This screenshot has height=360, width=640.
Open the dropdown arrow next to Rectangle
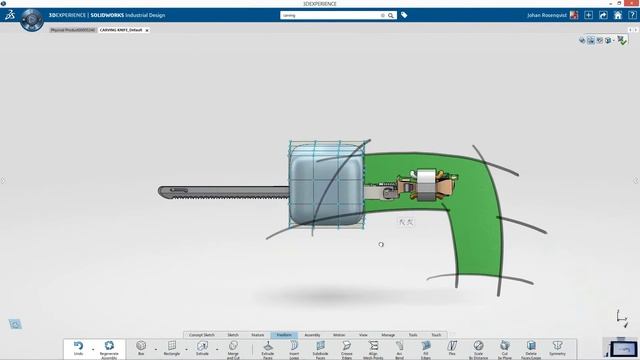click(187, 349)
